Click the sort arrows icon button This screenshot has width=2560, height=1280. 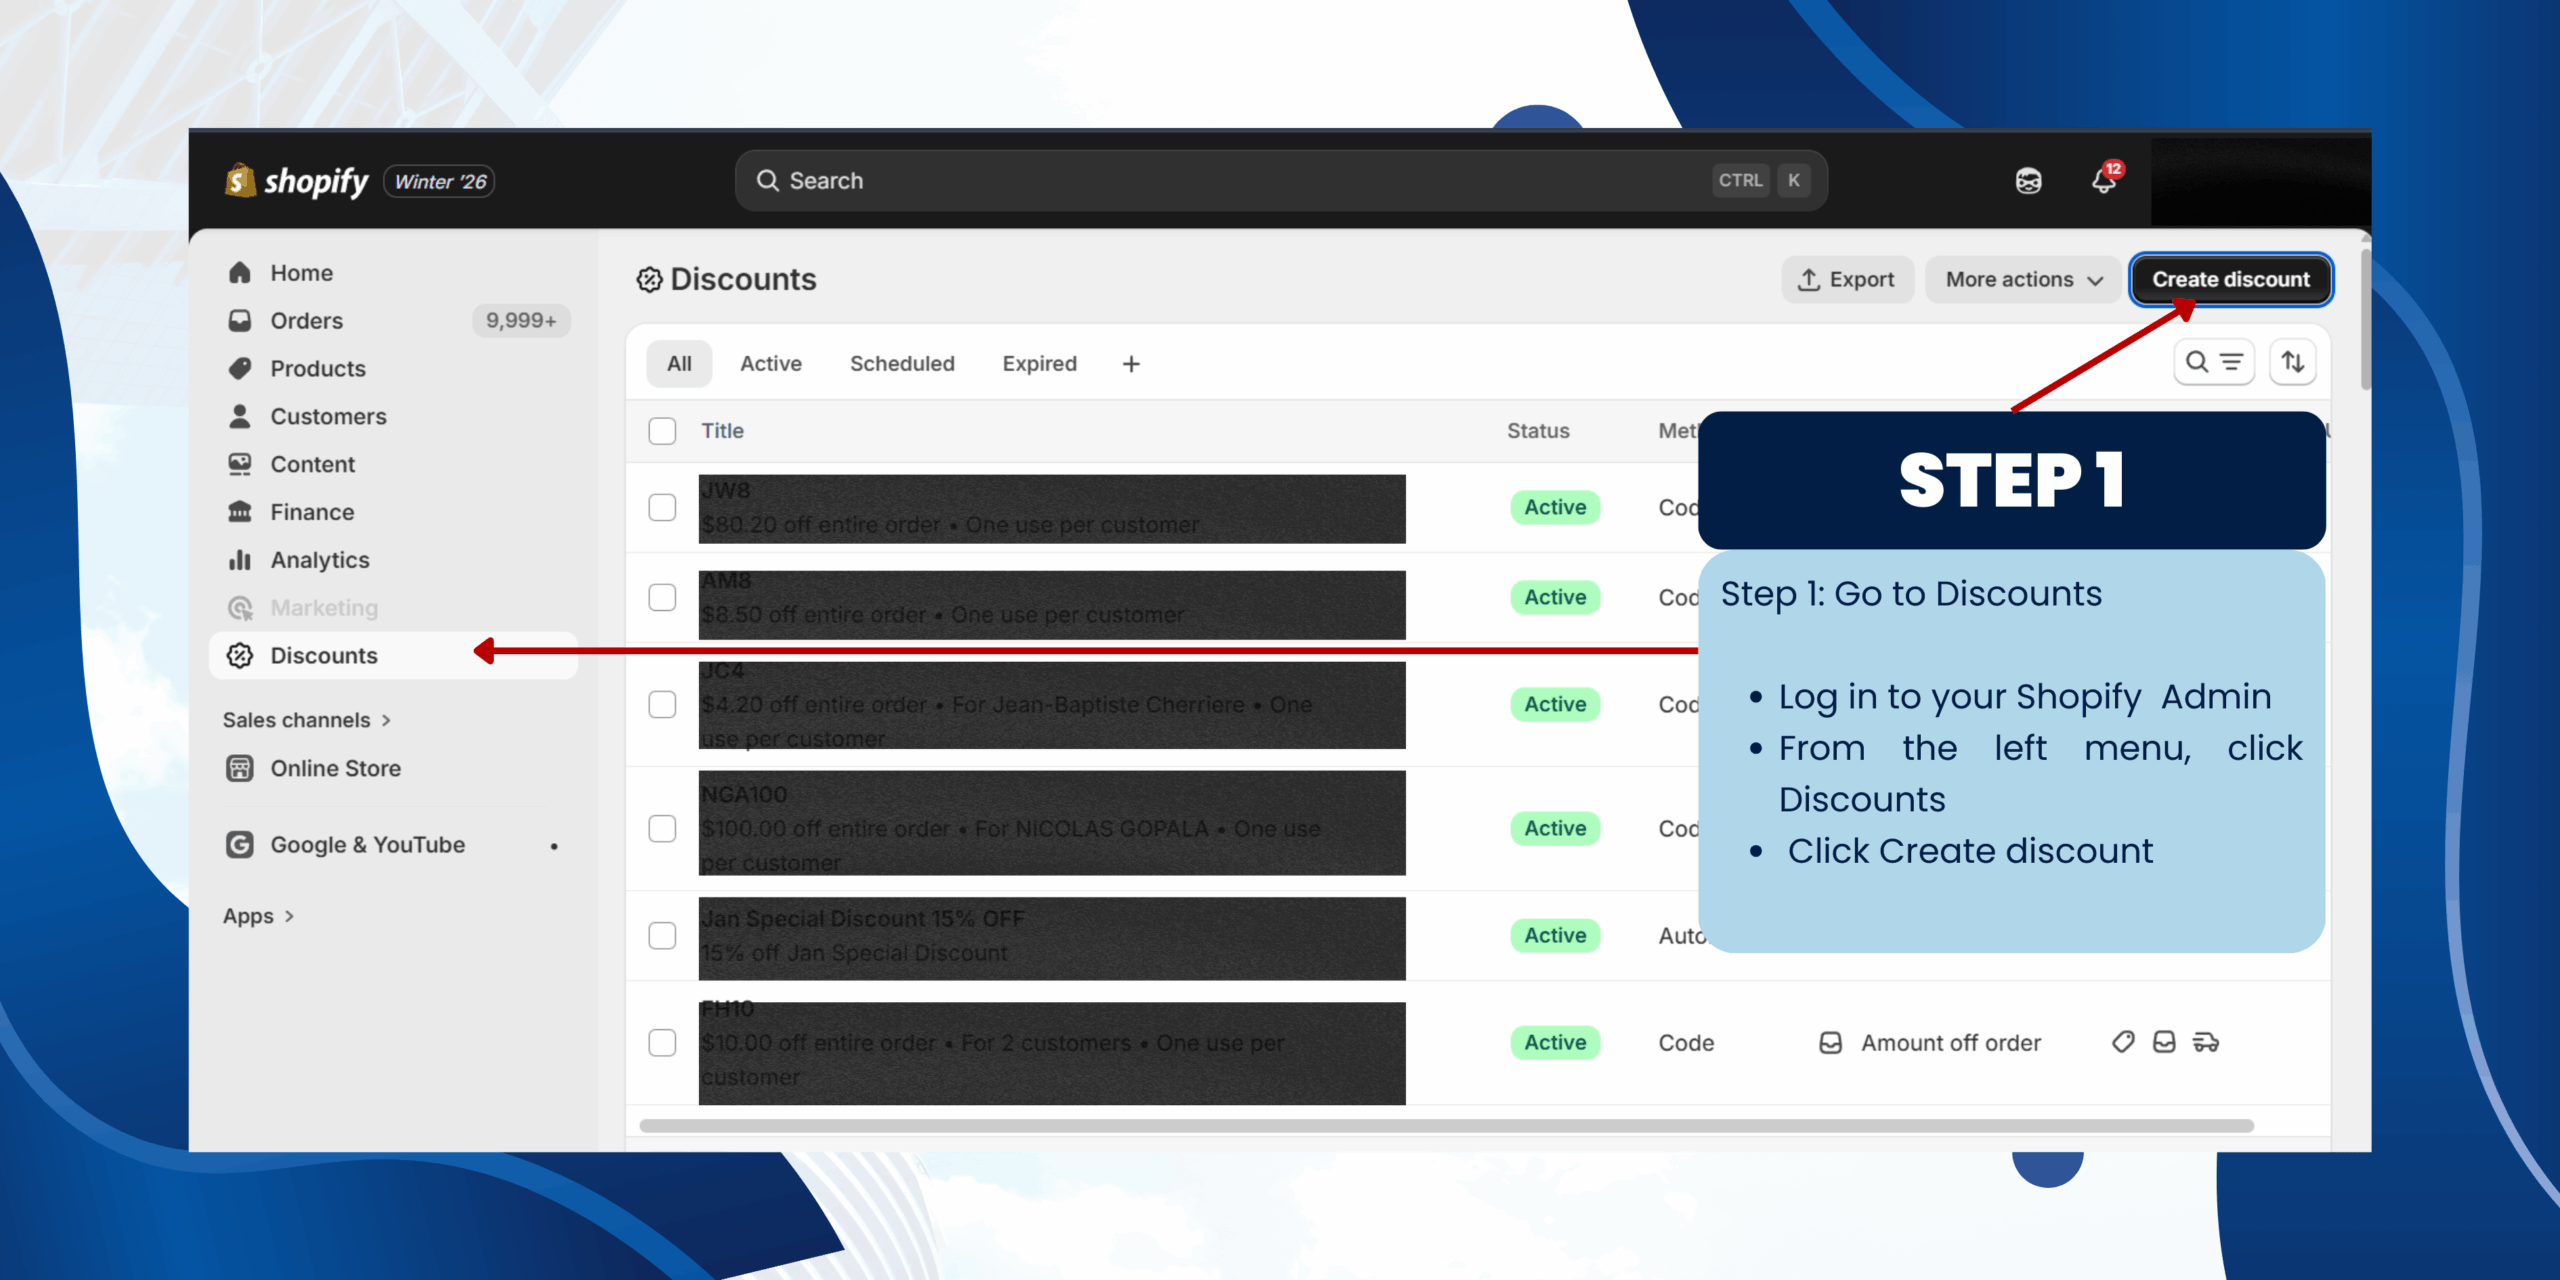pyautogui.click(x=2293, y=362)
